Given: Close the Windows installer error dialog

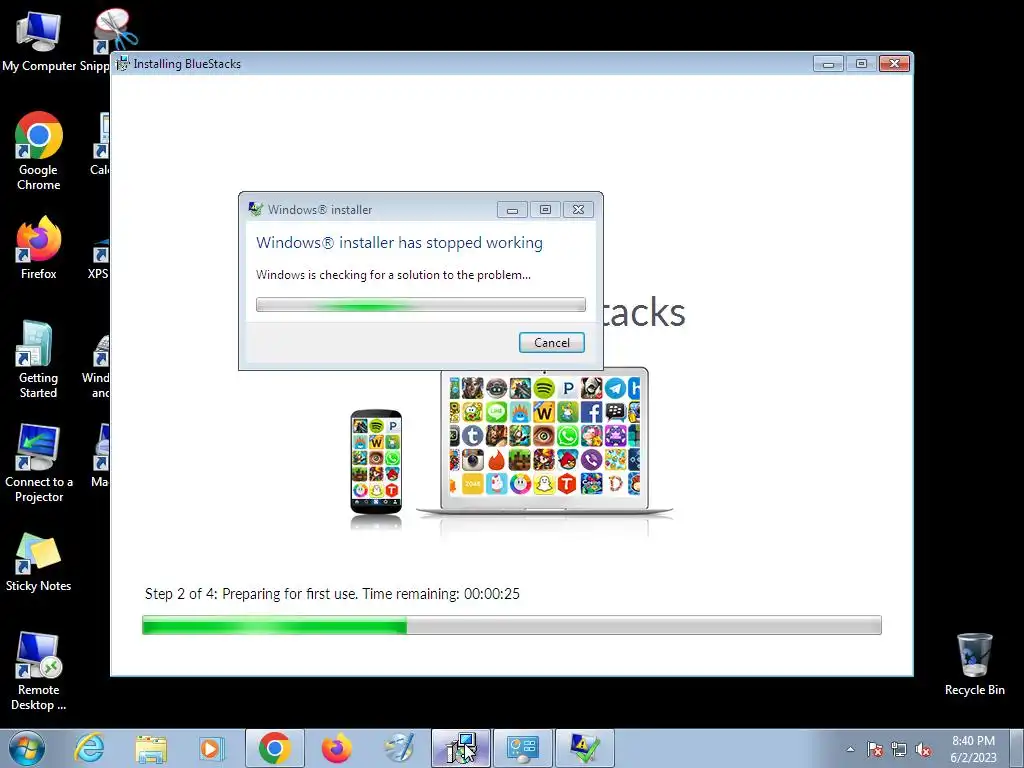Looking at the screenshot, I should (x=578, y=210).
